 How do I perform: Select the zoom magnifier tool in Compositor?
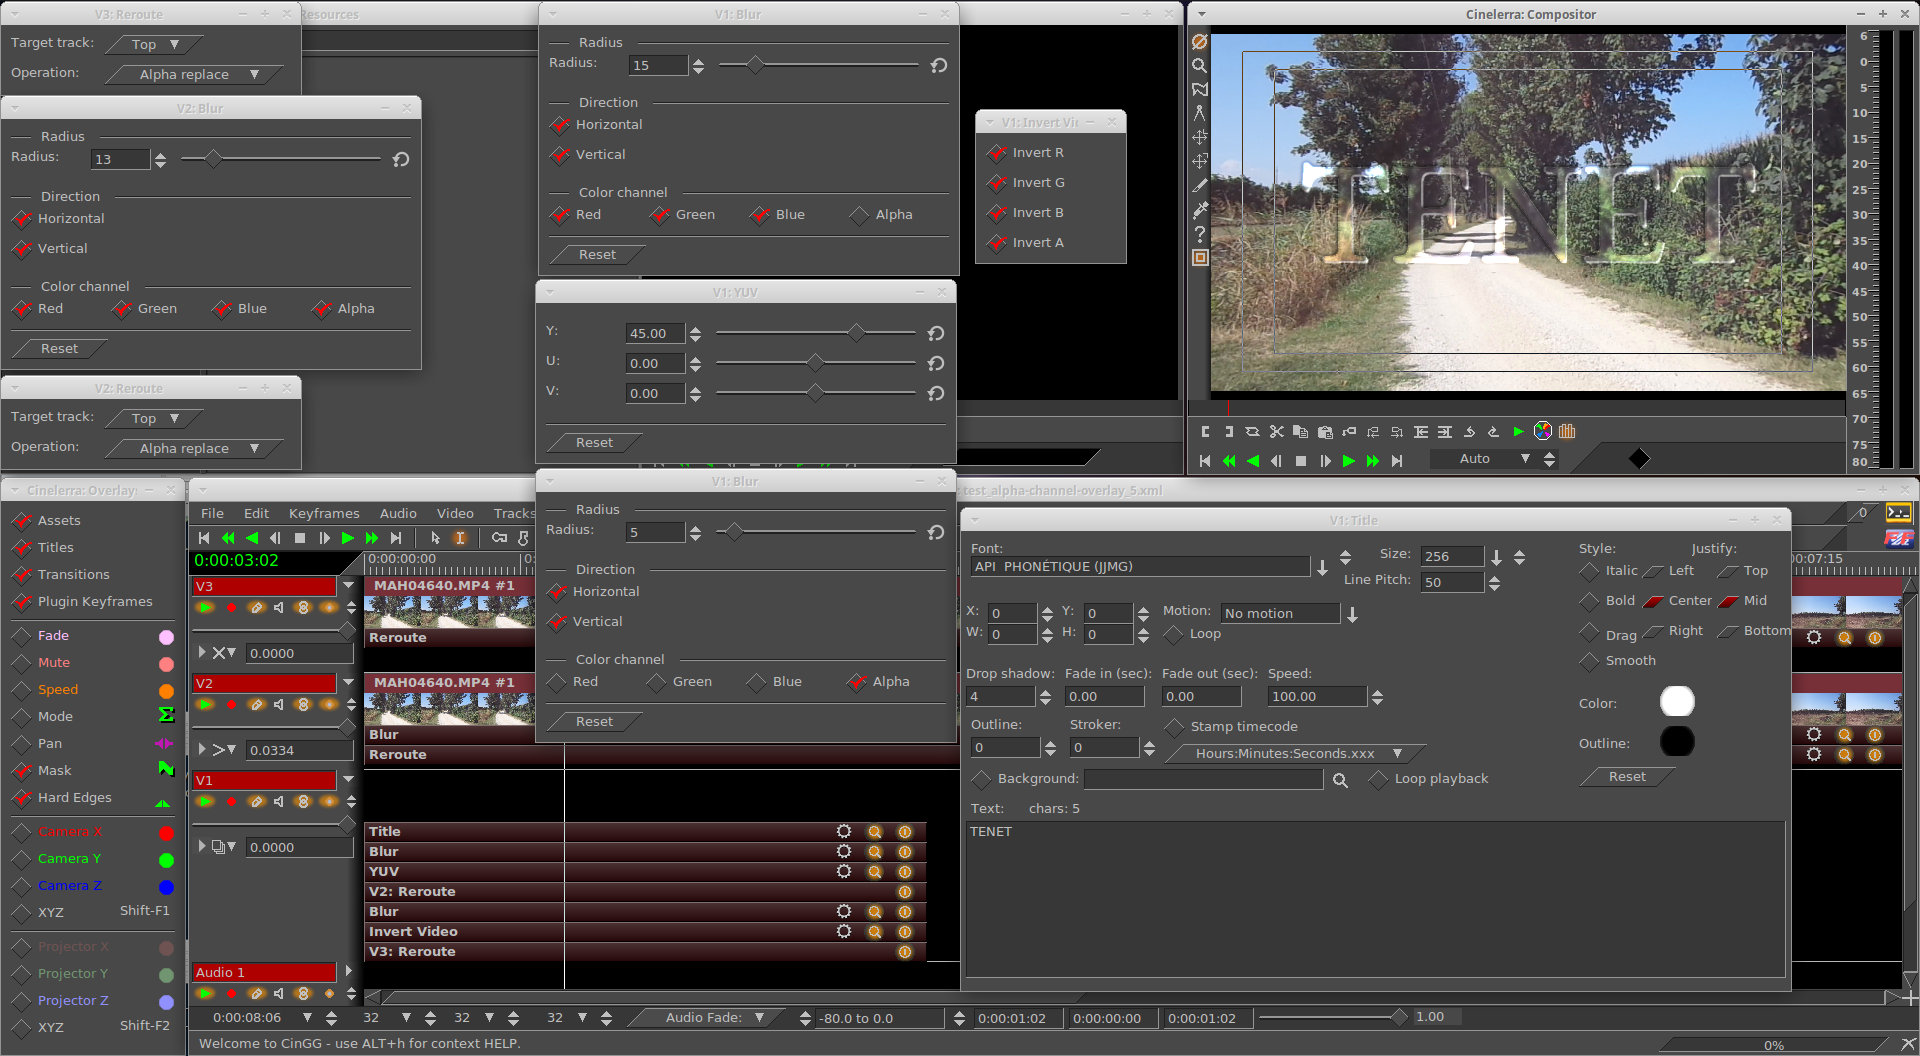[1199, 65]
